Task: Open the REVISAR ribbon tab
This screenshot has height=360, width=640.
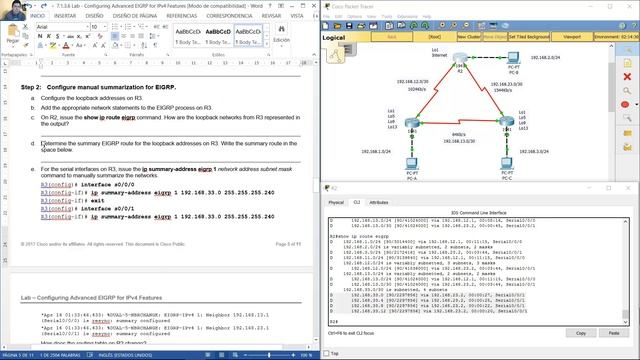Action: coord(271,16)
